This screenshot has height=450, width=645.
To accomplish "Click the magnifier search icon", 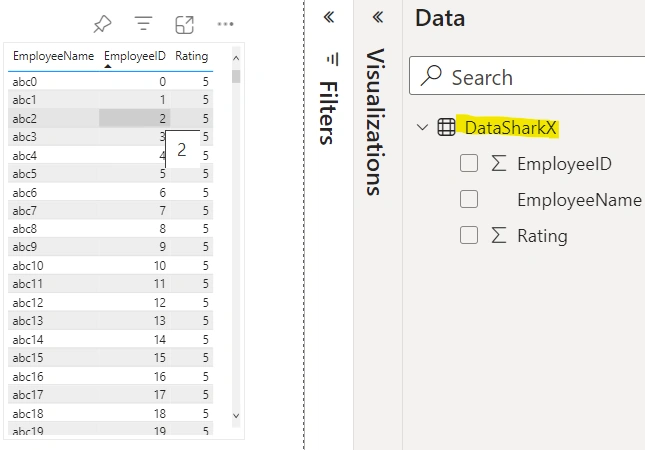I will [431, 76].
